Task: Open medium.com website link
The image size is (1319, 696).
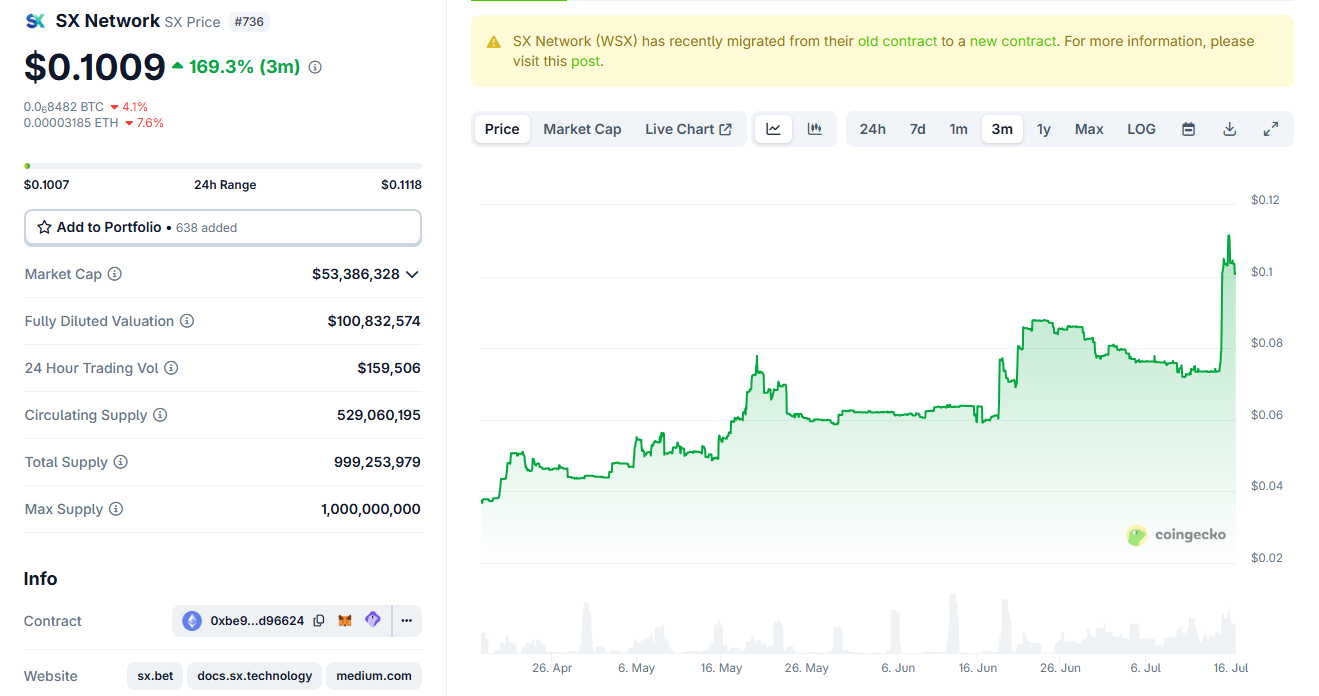Action: point(373,676)
